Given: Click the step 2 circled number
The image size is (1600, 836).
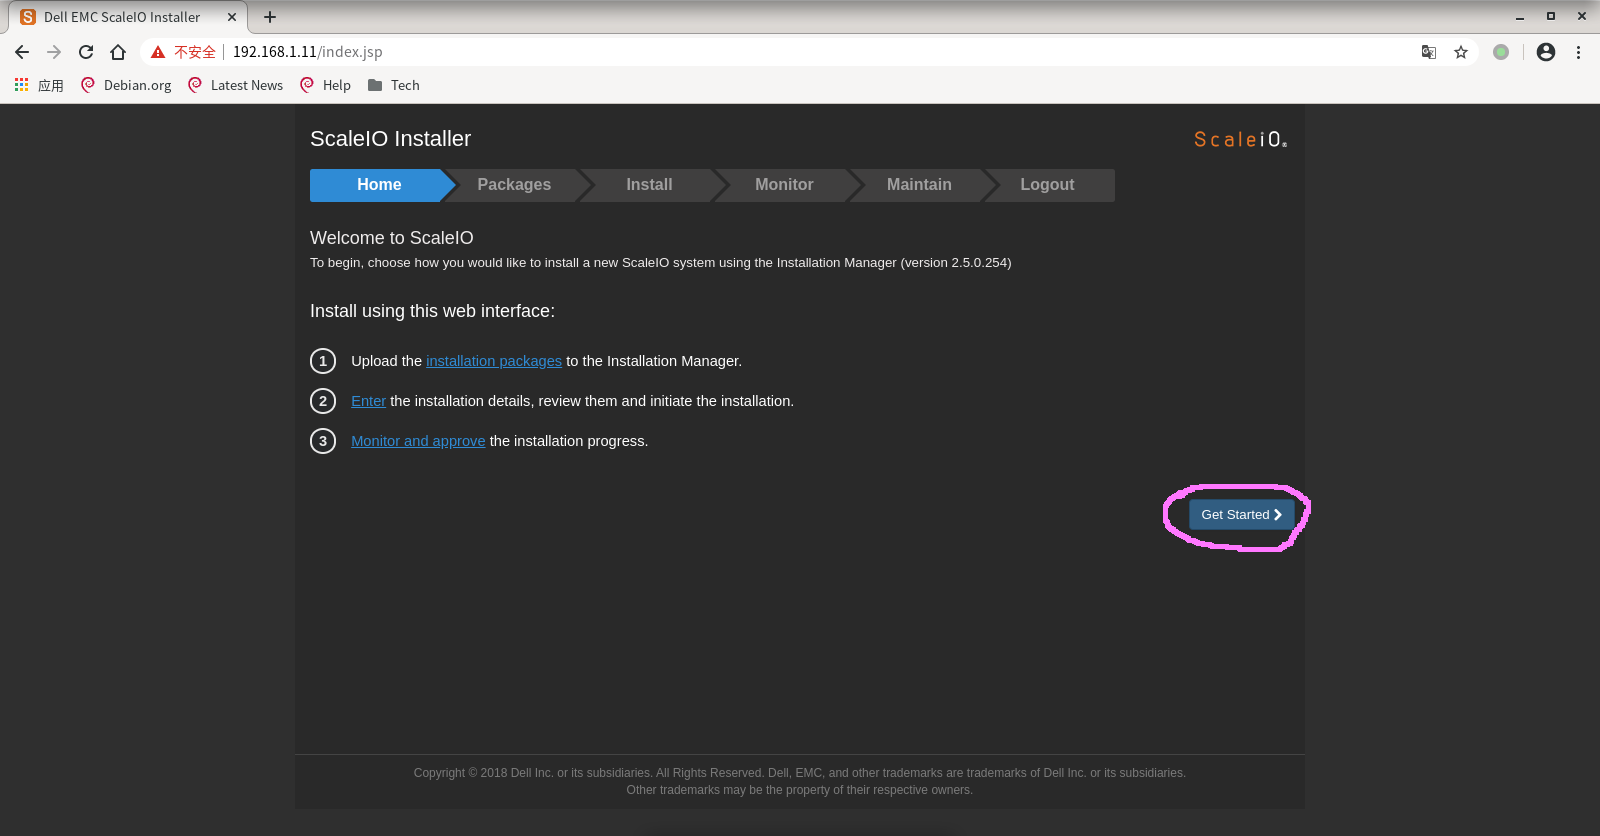Looking at the screenshot, I should coord(323,401).
